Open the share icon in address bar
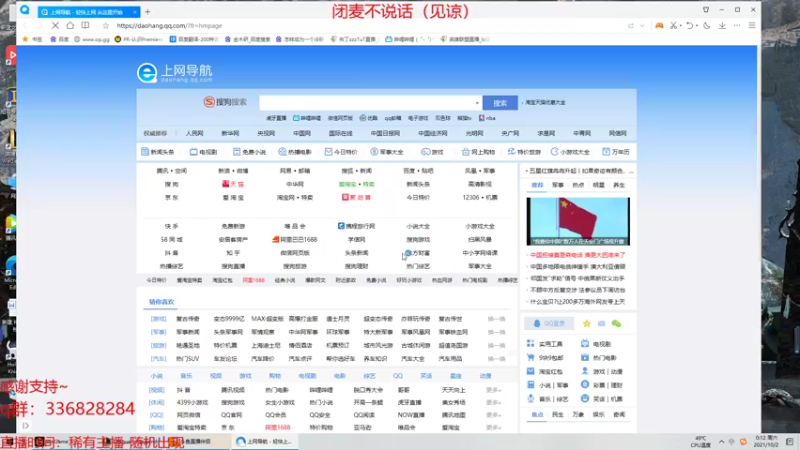Viewport: 800px width, 450px height. [631, 26]
